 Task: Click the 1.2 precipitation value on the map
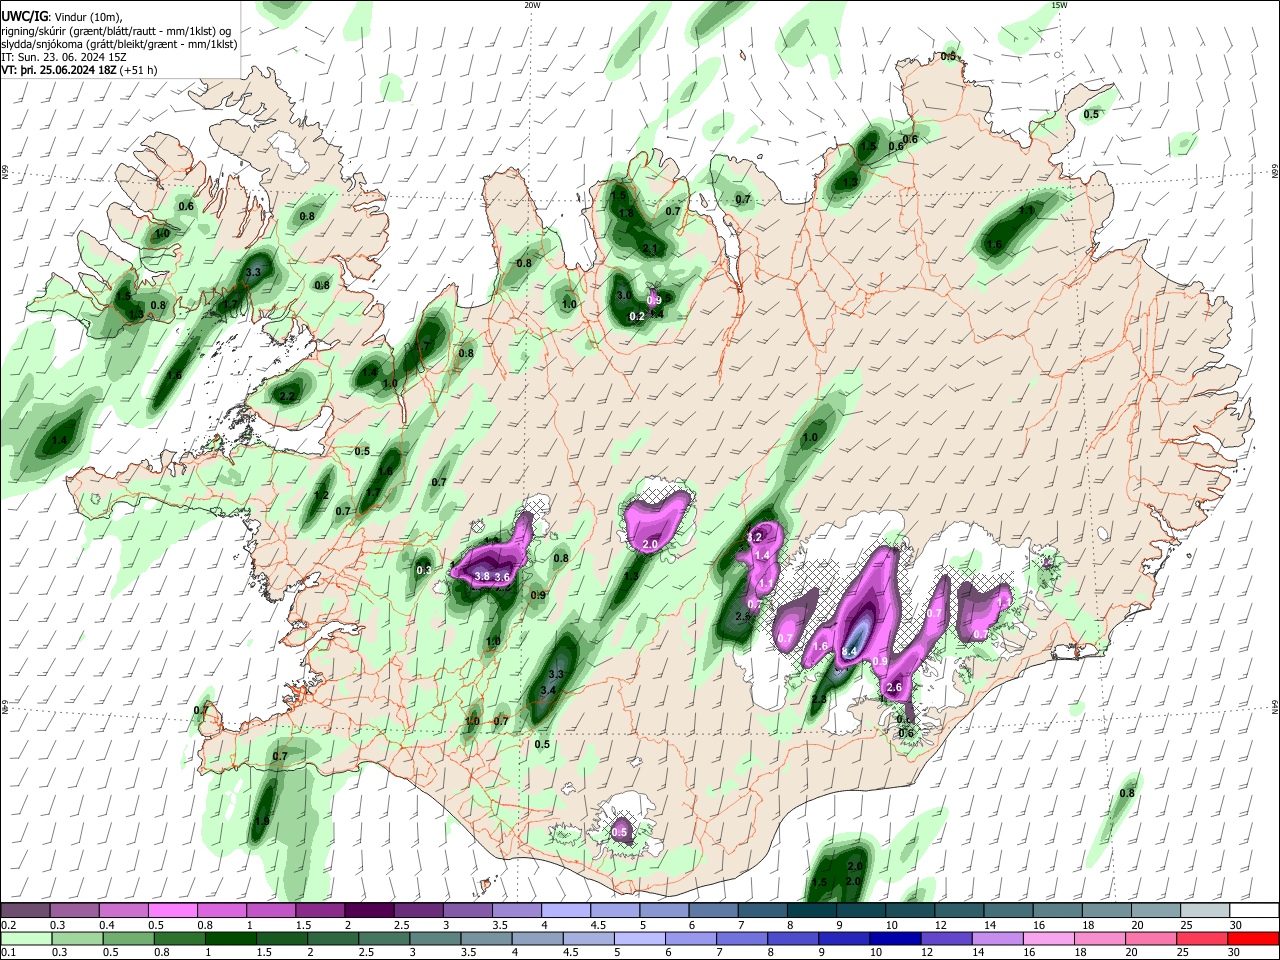point(322,495)
